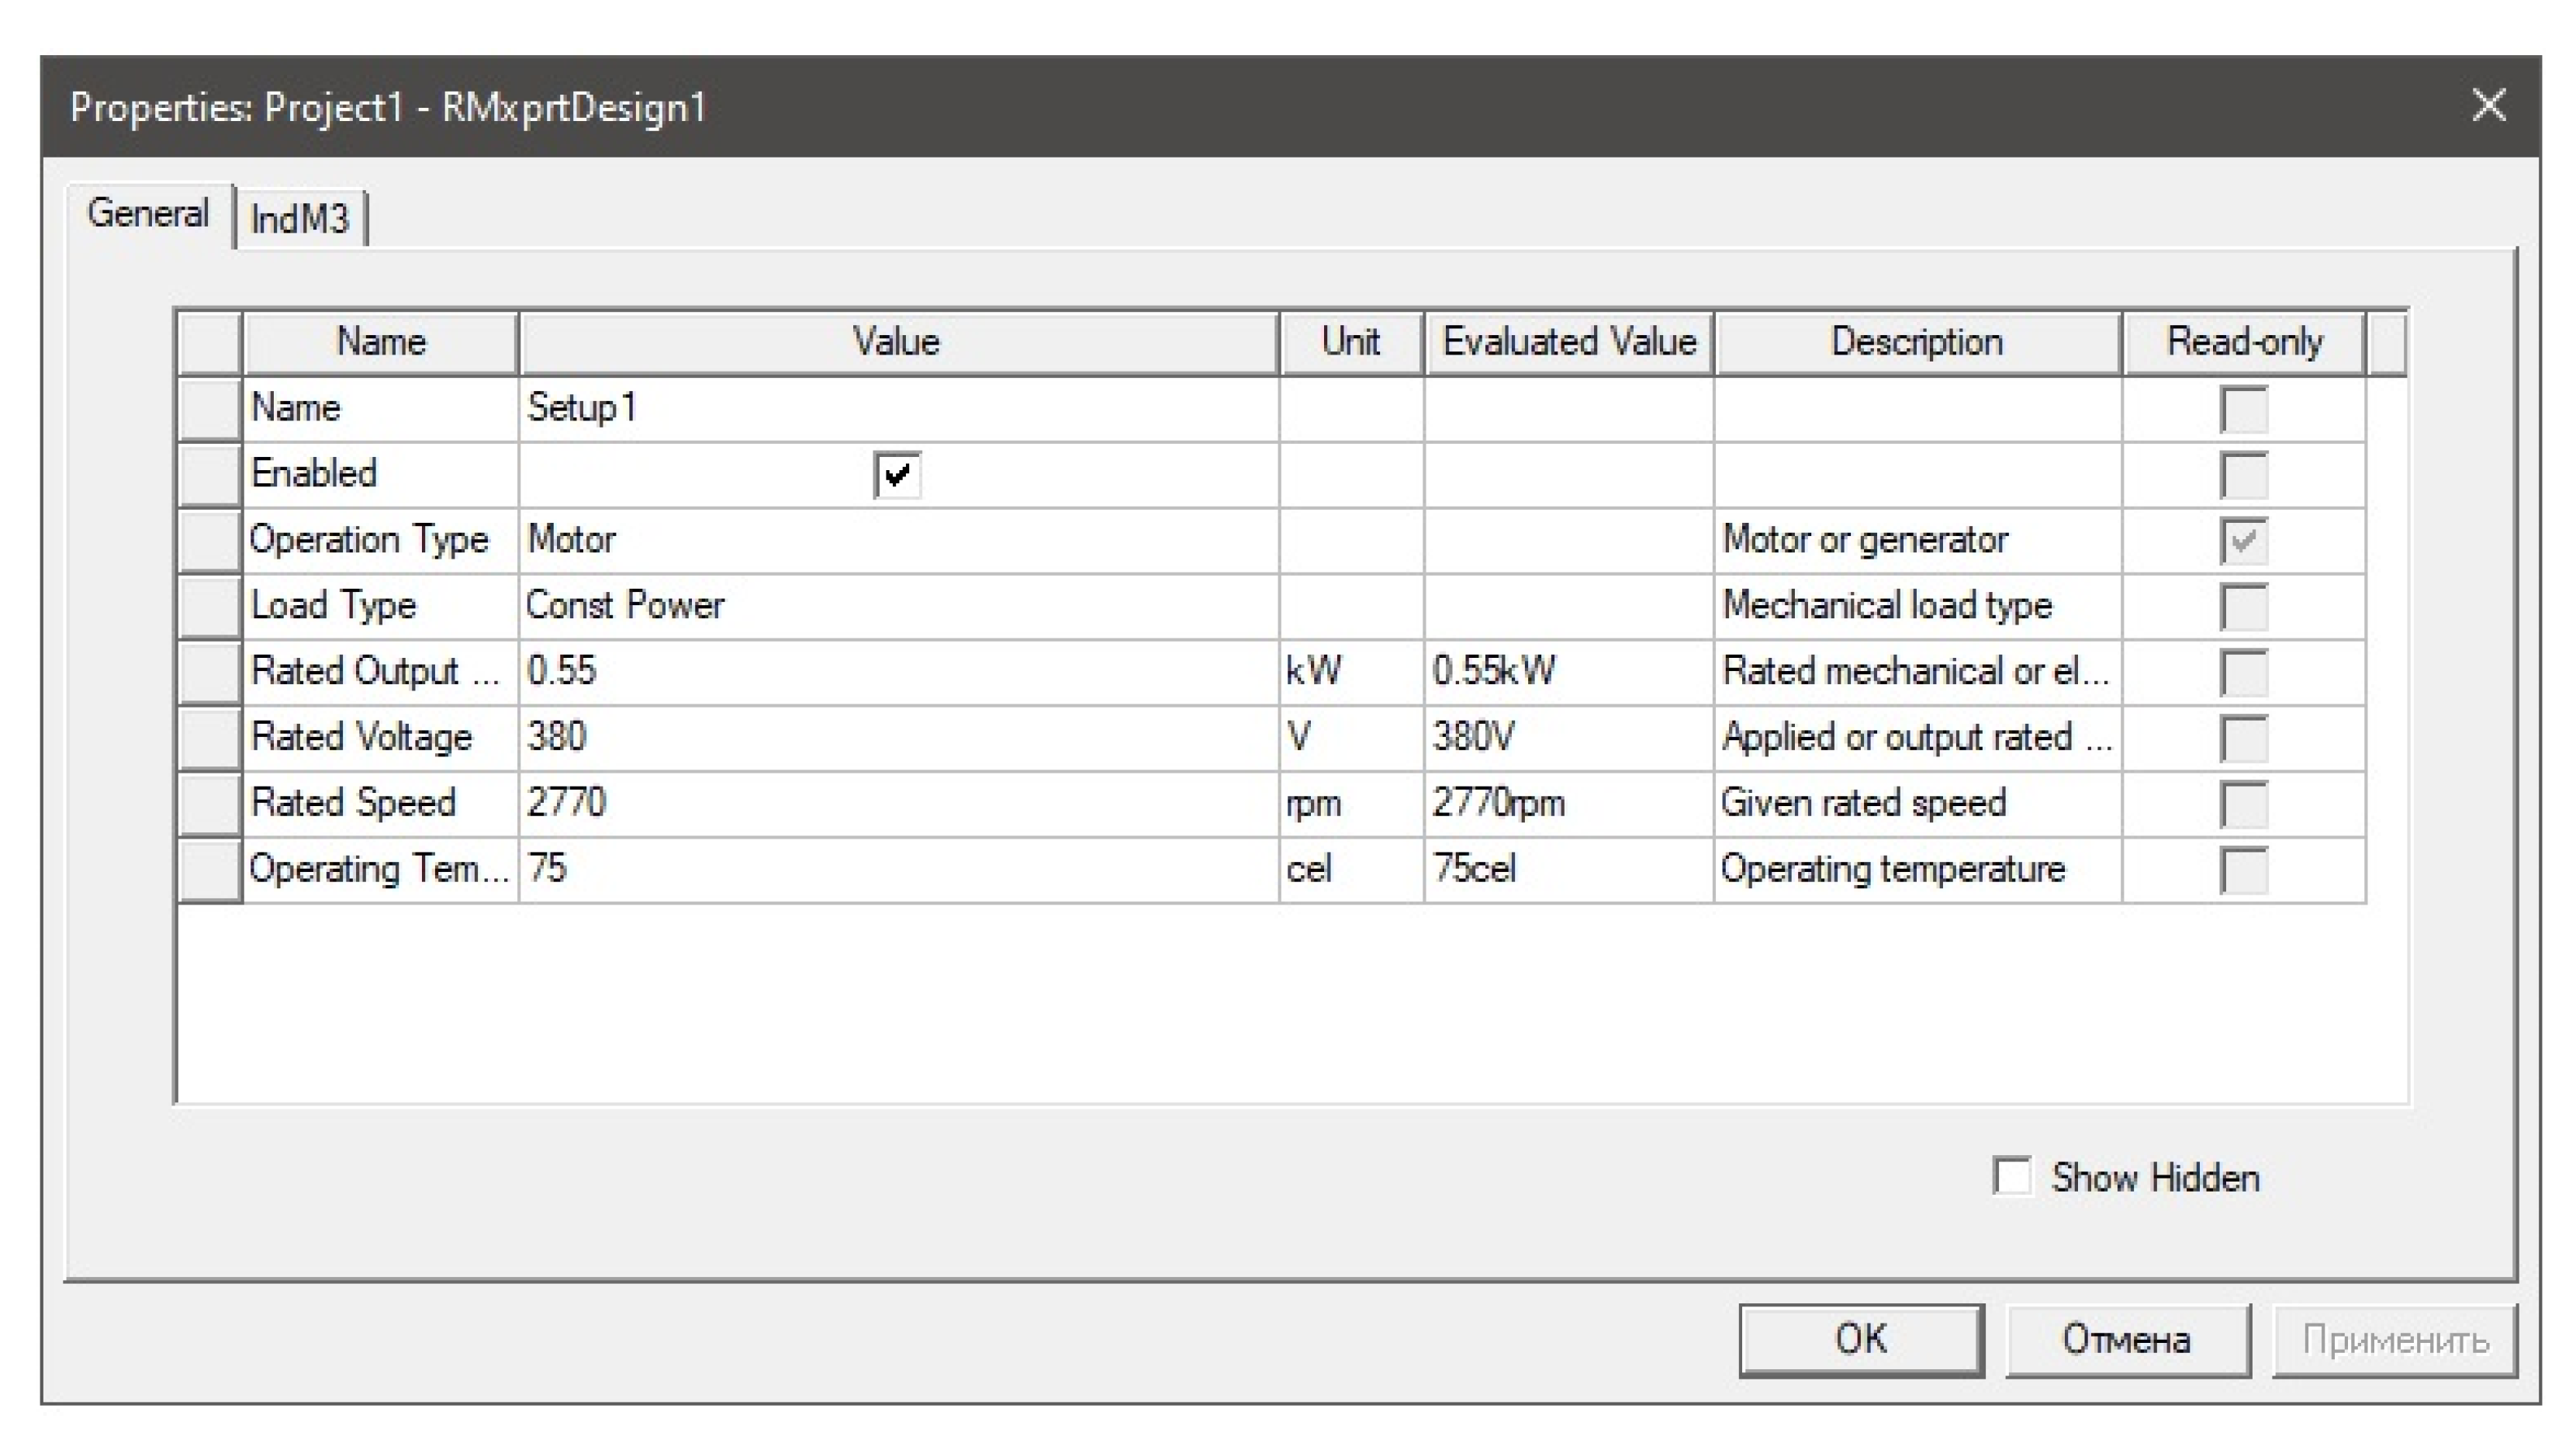Select the General tab
The height and width of the screenshot is (1436, 2576).
[x=148, y=214]
